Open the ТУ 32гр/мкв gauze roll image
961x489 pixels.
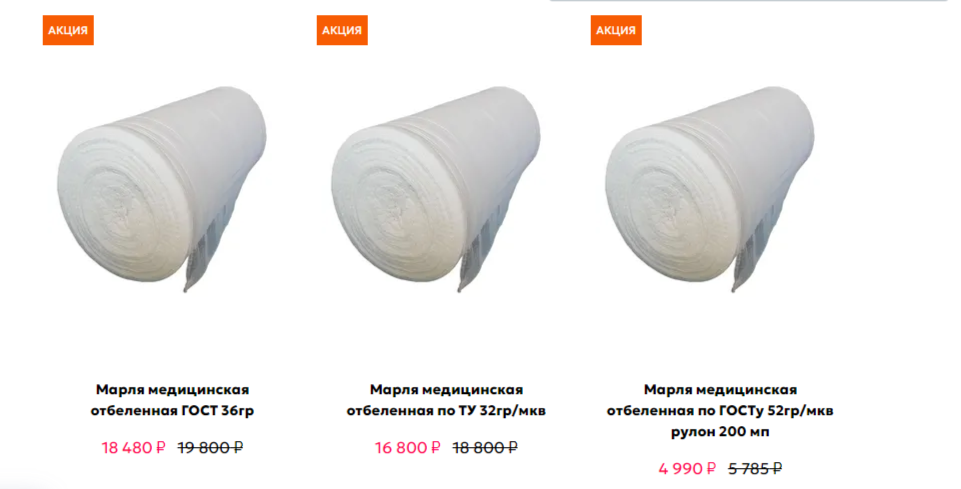tap(437, 188)
